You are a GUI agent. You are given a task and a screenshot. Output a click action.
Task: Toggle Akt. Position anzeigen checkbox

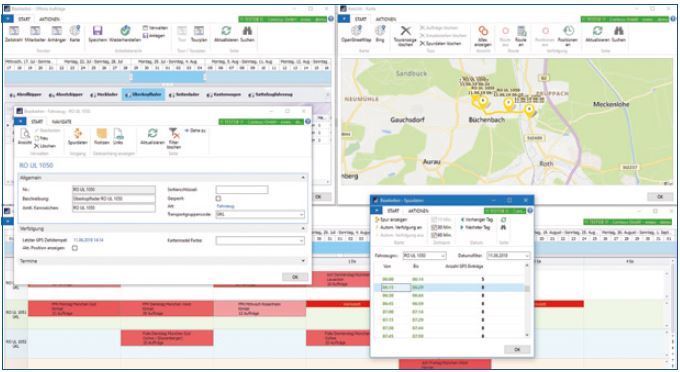pyautogui.click(x=75, y=248)
